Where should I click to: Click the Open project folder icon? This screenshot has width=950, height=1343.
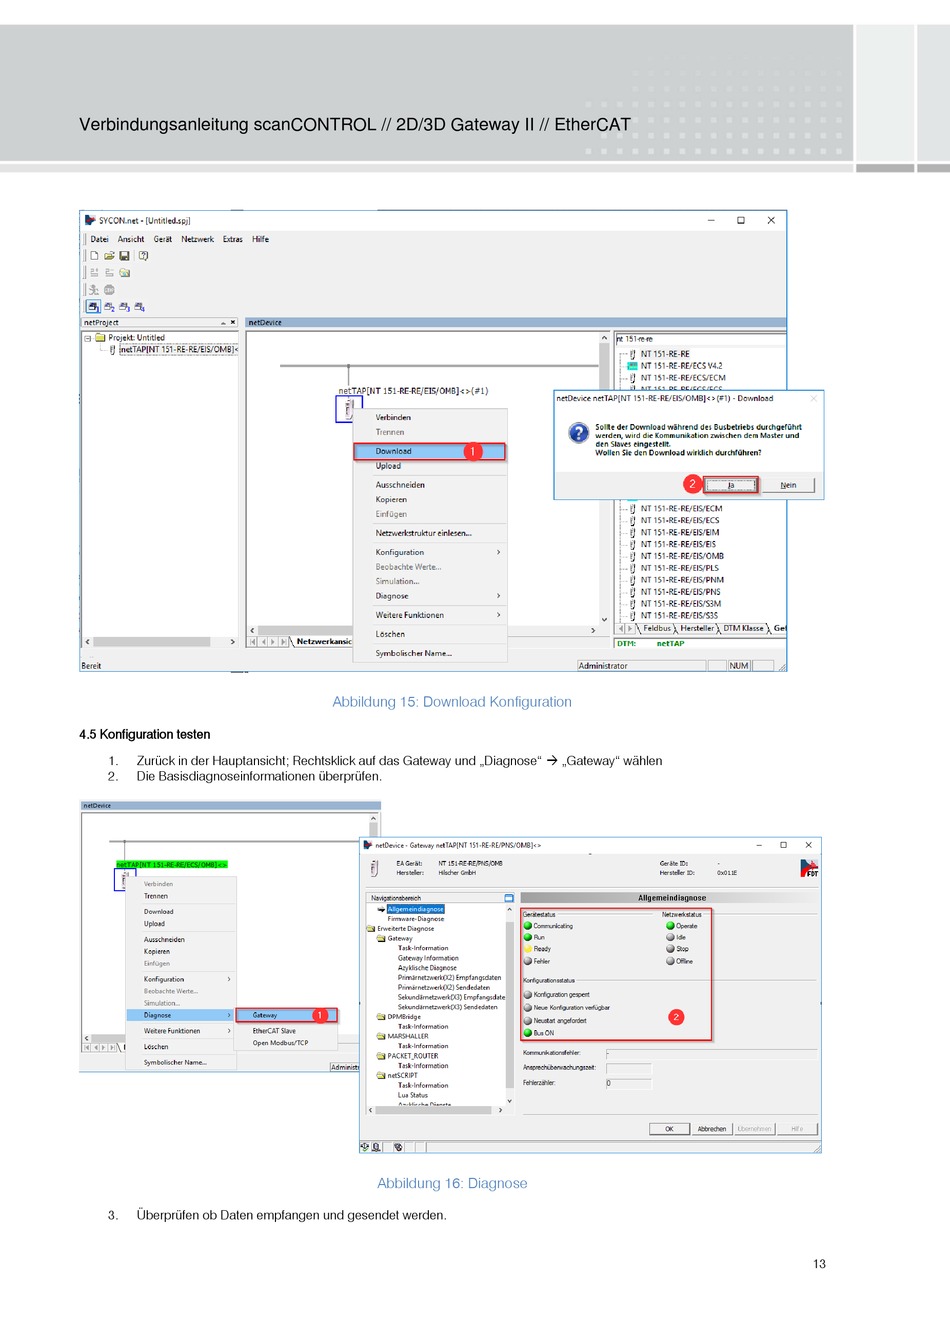109,256
